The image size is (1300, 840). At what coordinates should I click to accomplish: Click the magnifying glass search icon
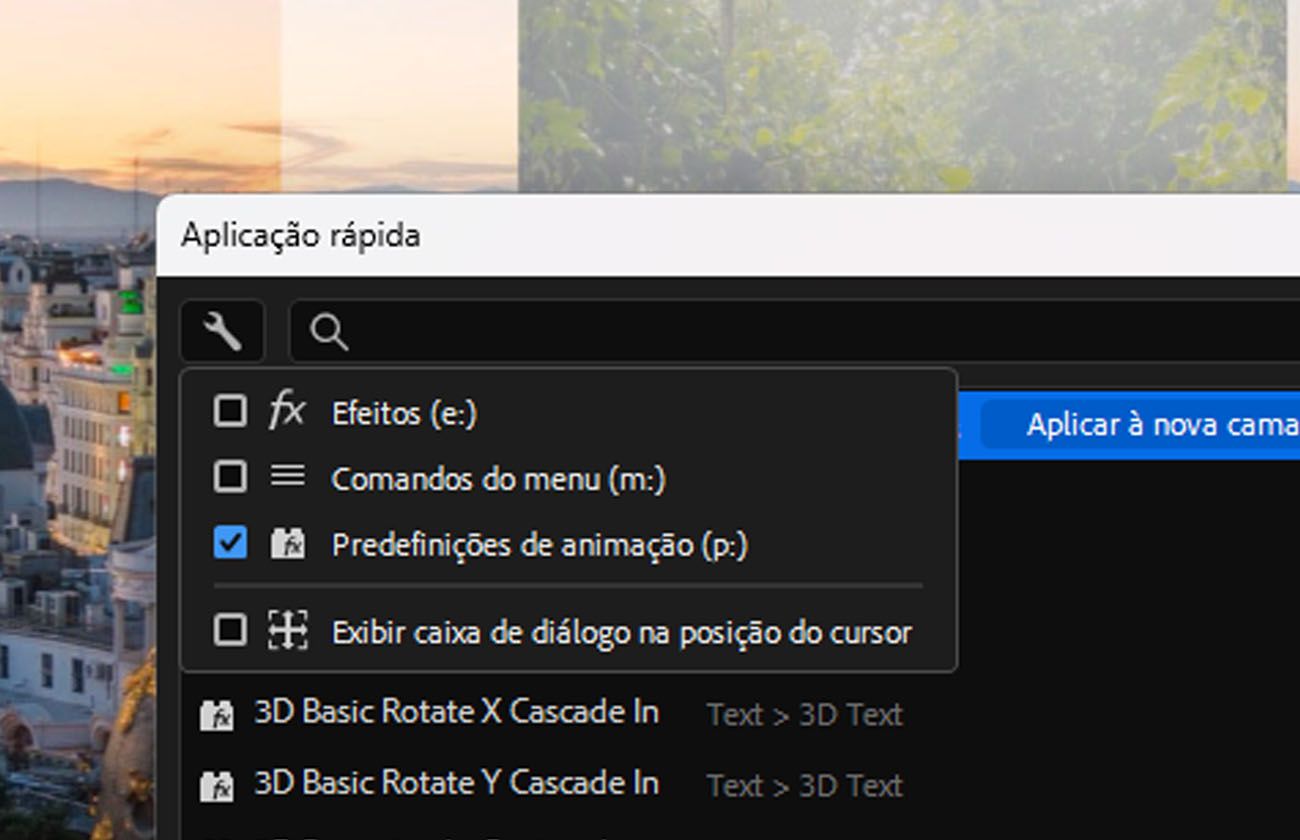point(329,332)
